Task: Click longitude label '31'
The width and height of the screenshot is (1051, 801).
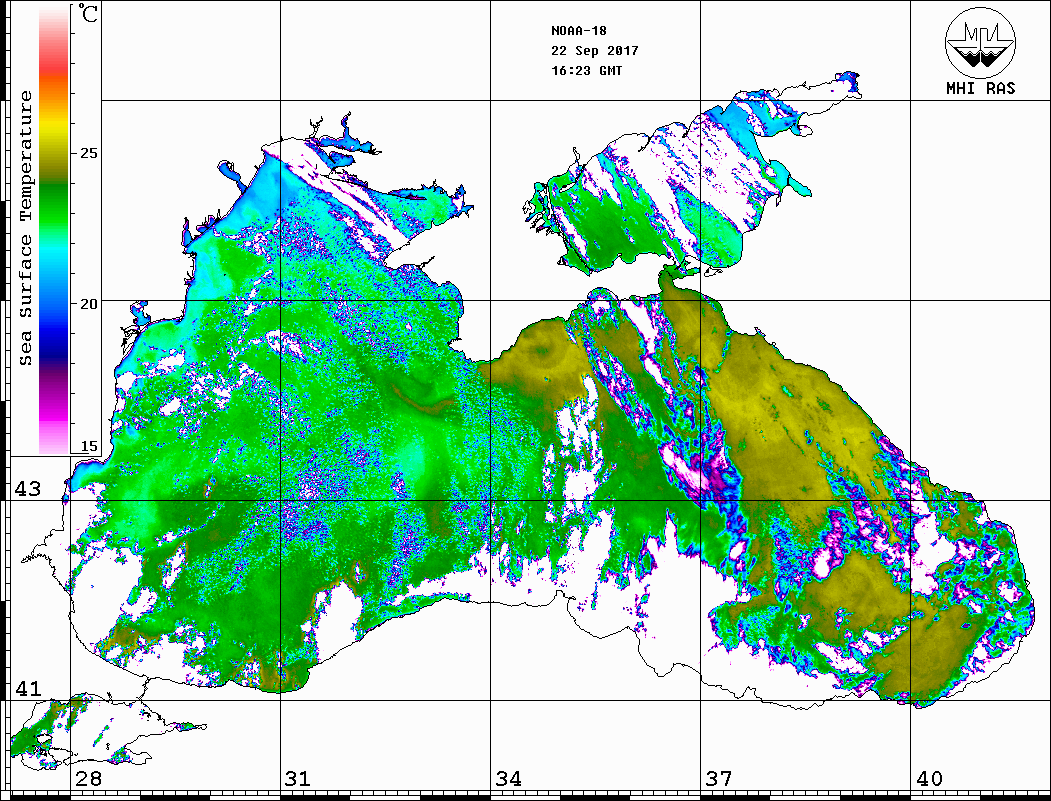Action: coord(298,779)
